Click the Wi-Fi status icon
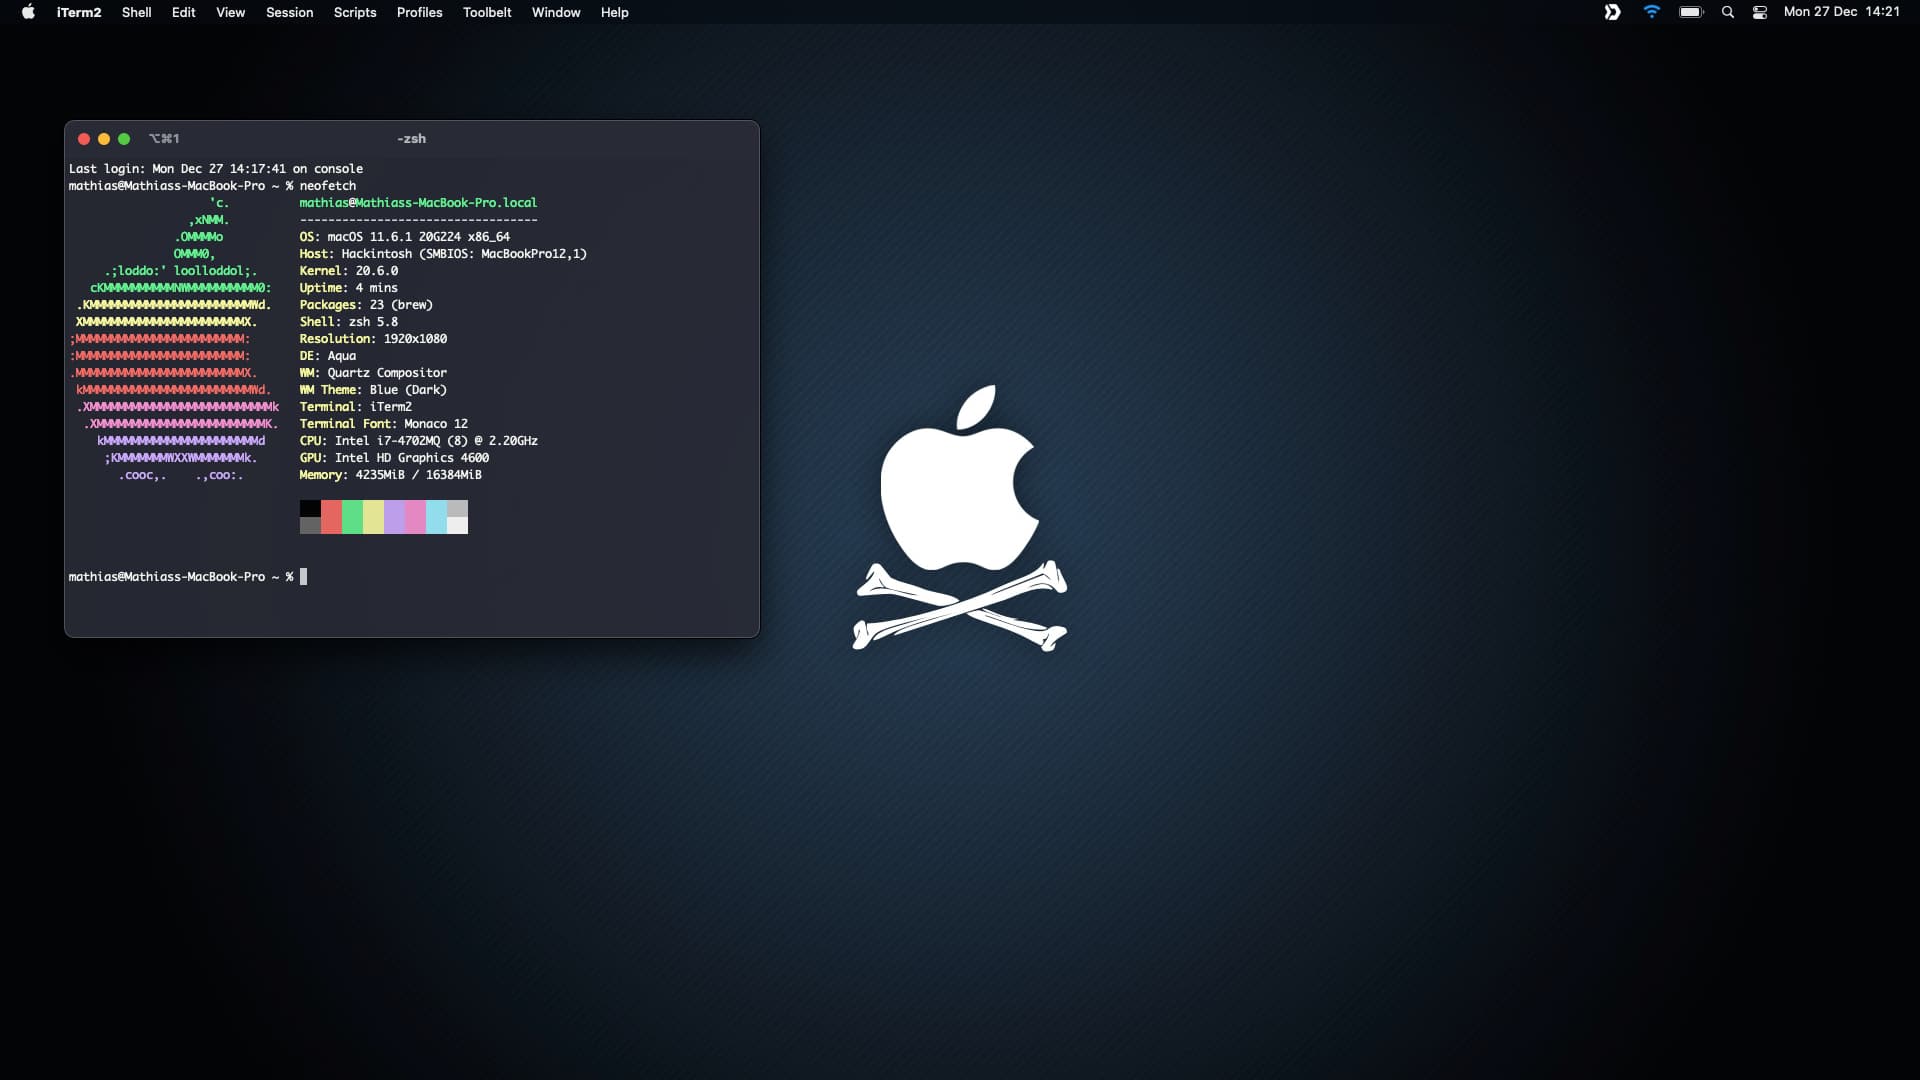 [x=1652, y=12]
